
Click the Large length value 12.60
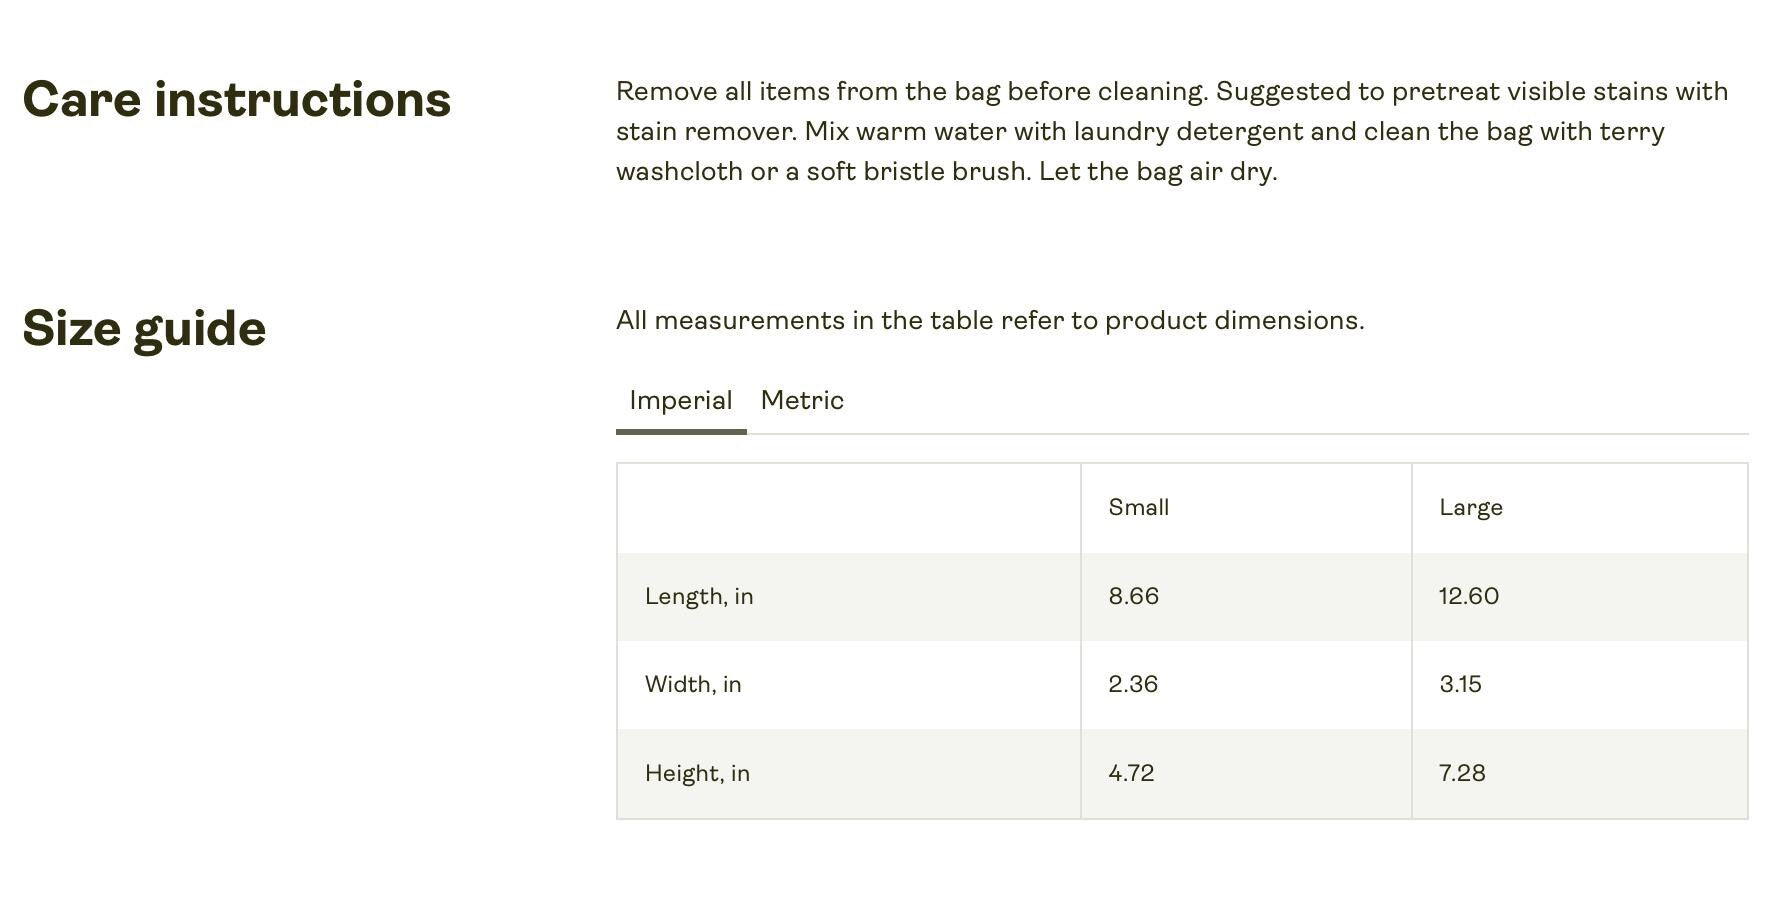1468,597
